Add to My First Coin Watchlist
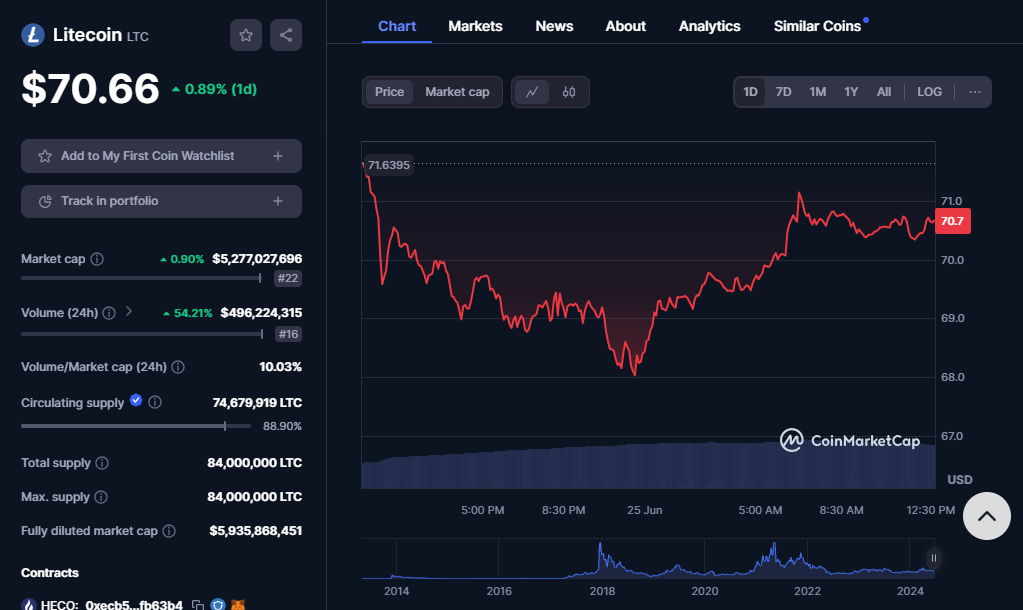The height and width of the screenshot is (610, 1023). (x=161, y=156)
